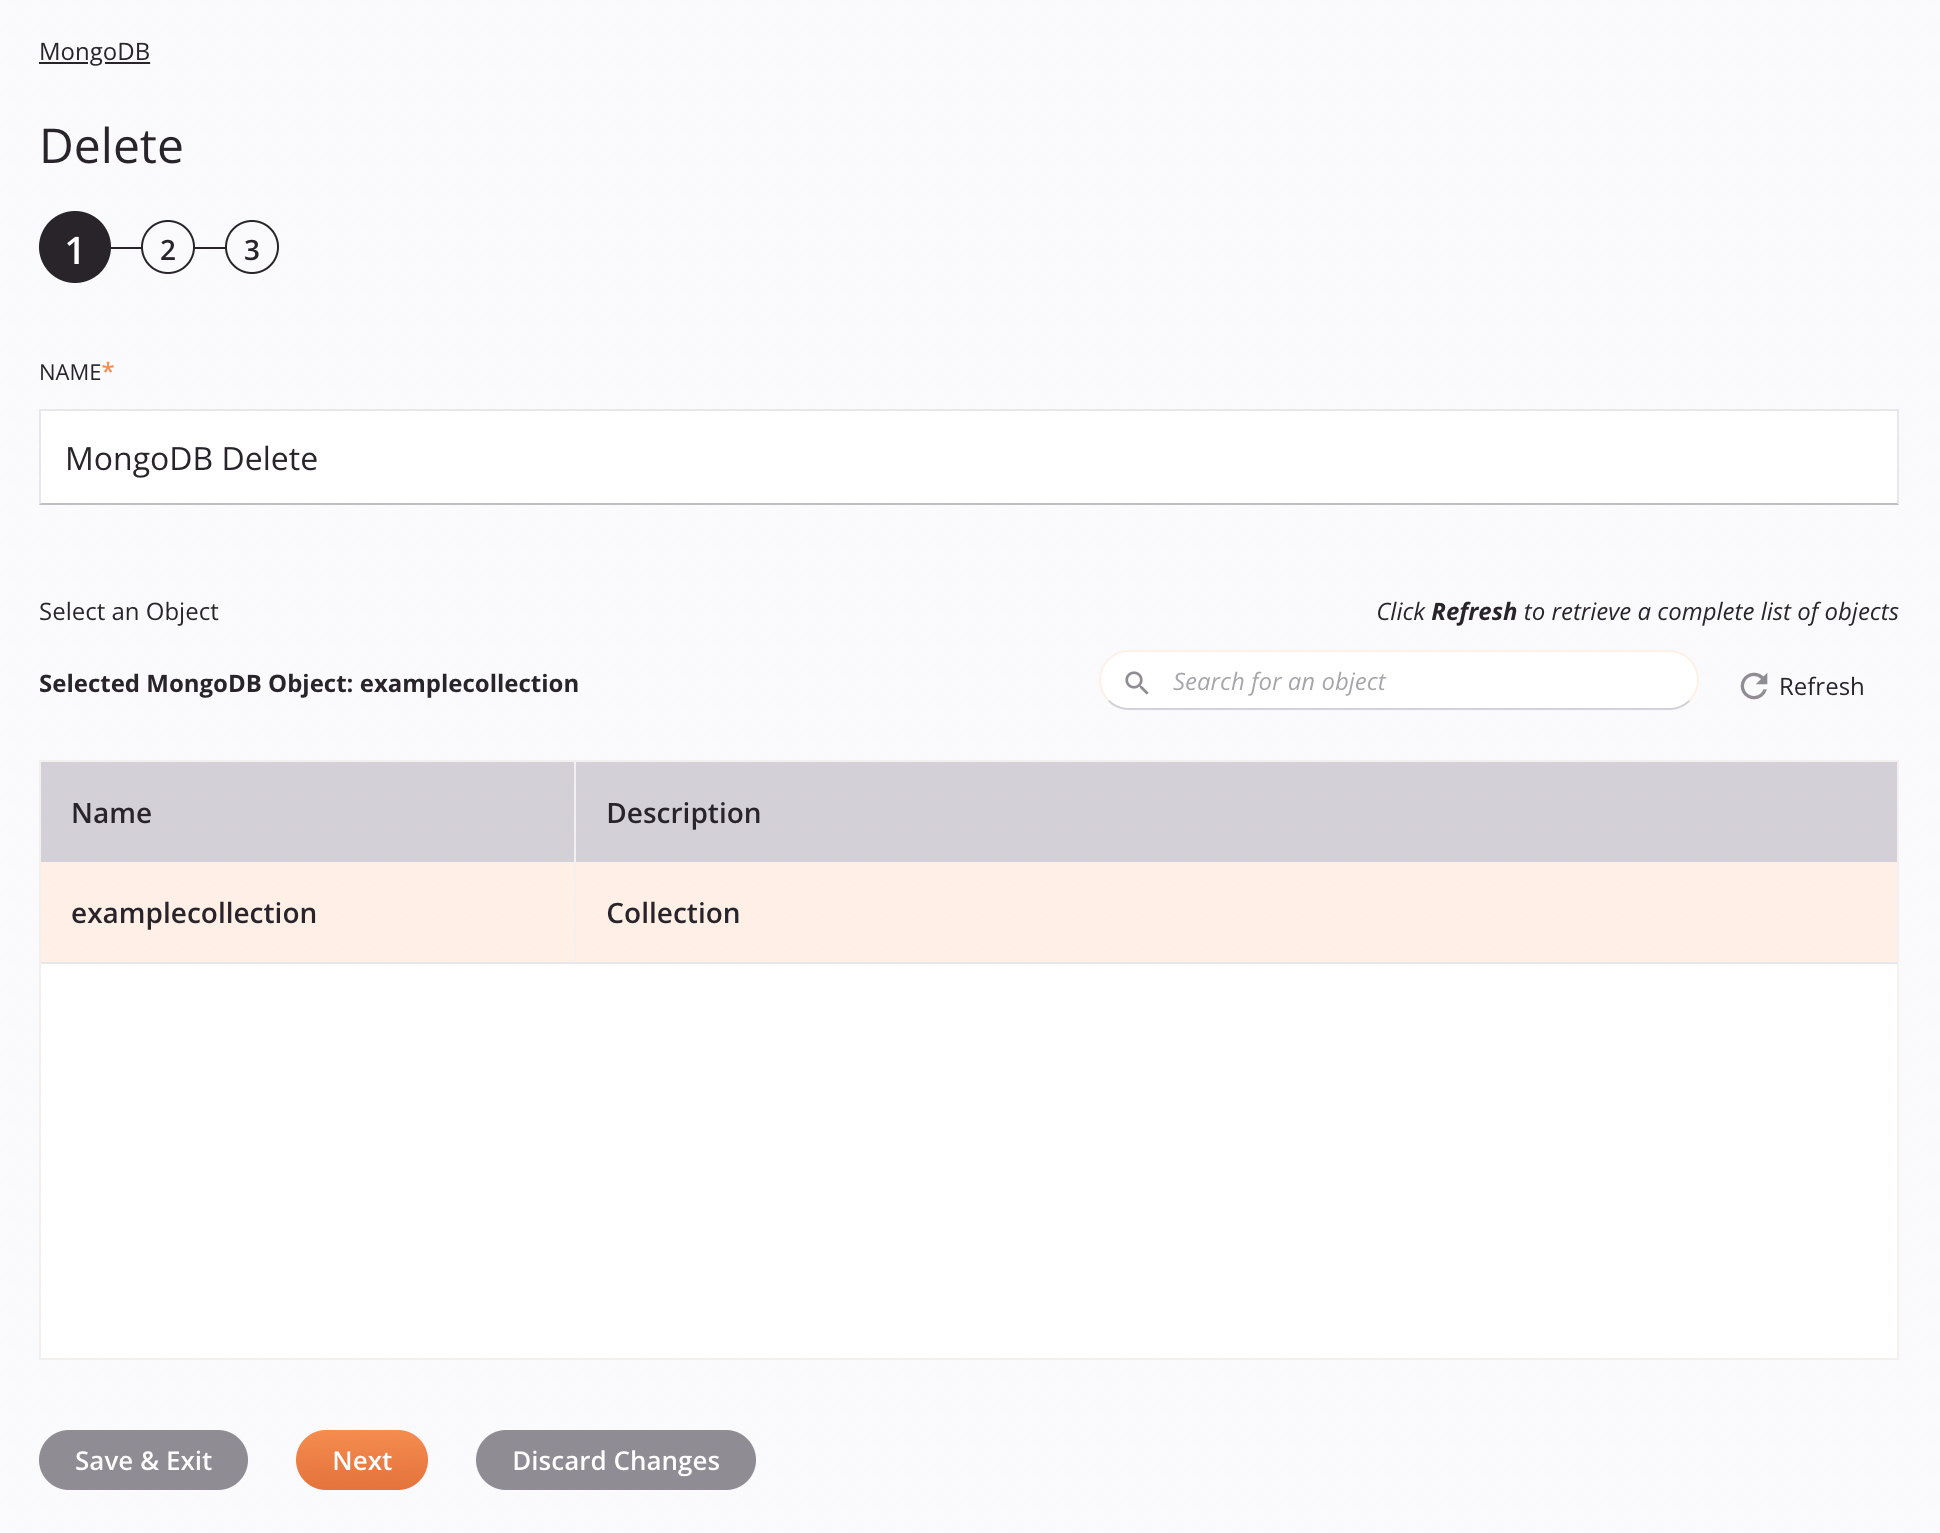Click Save & Exit to save changes
This screenshot has height=1533, width=1940.
coord(143,1459)
